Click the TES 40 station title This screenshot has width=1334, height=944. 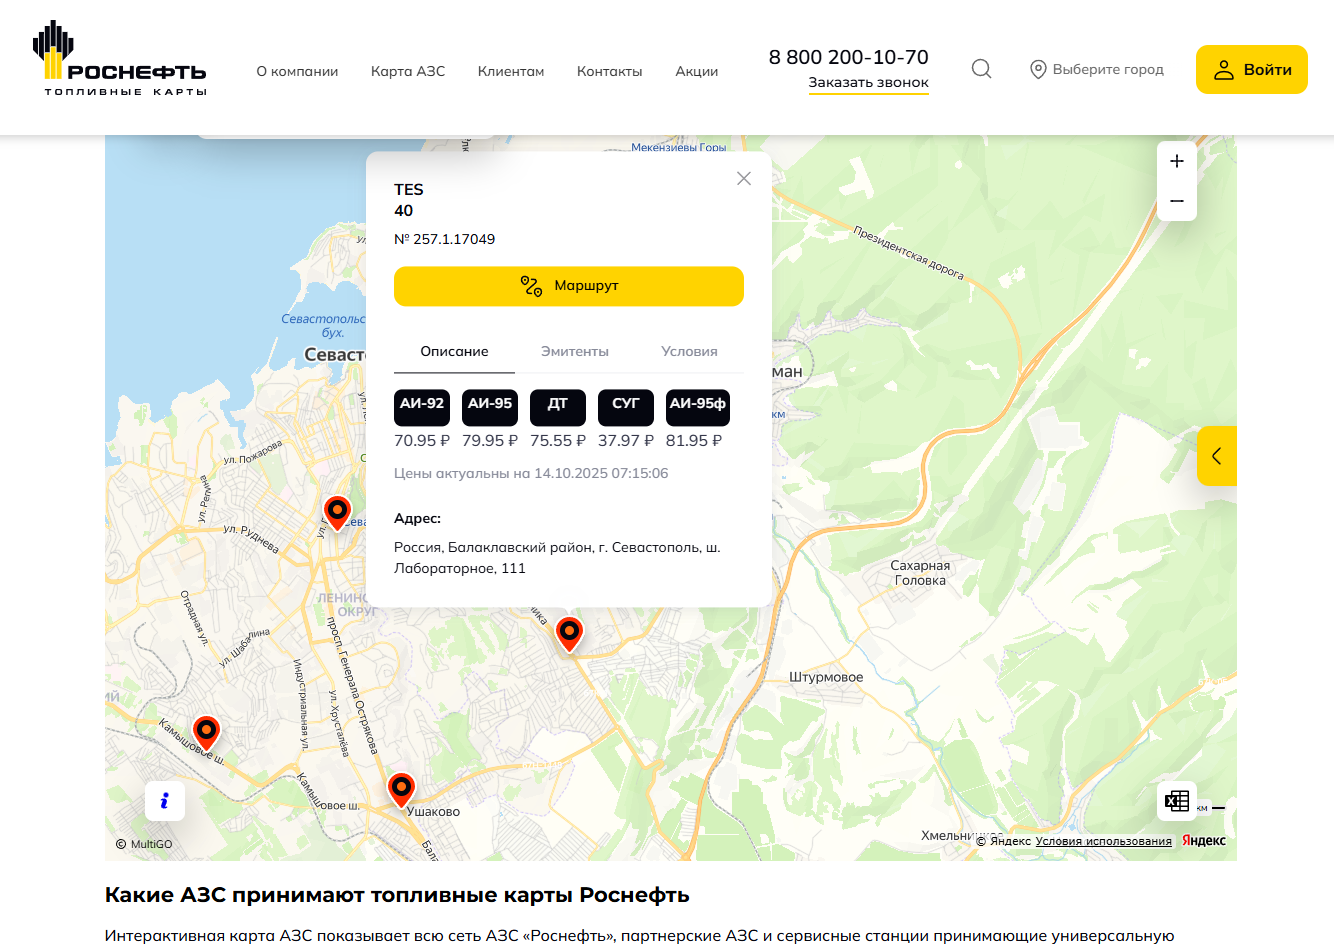pos(409,200)
